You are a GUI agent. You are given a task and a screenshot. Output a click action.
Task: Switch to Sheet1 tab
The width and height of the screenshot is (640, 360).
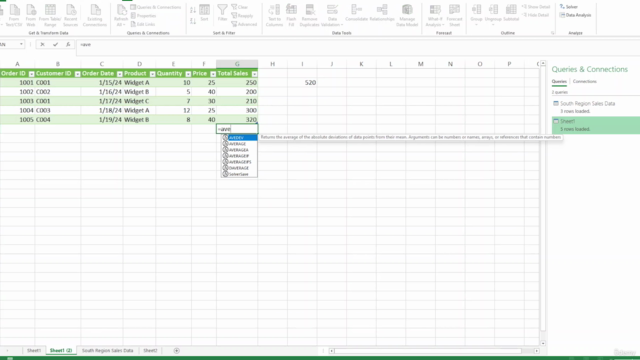(34, 351)
